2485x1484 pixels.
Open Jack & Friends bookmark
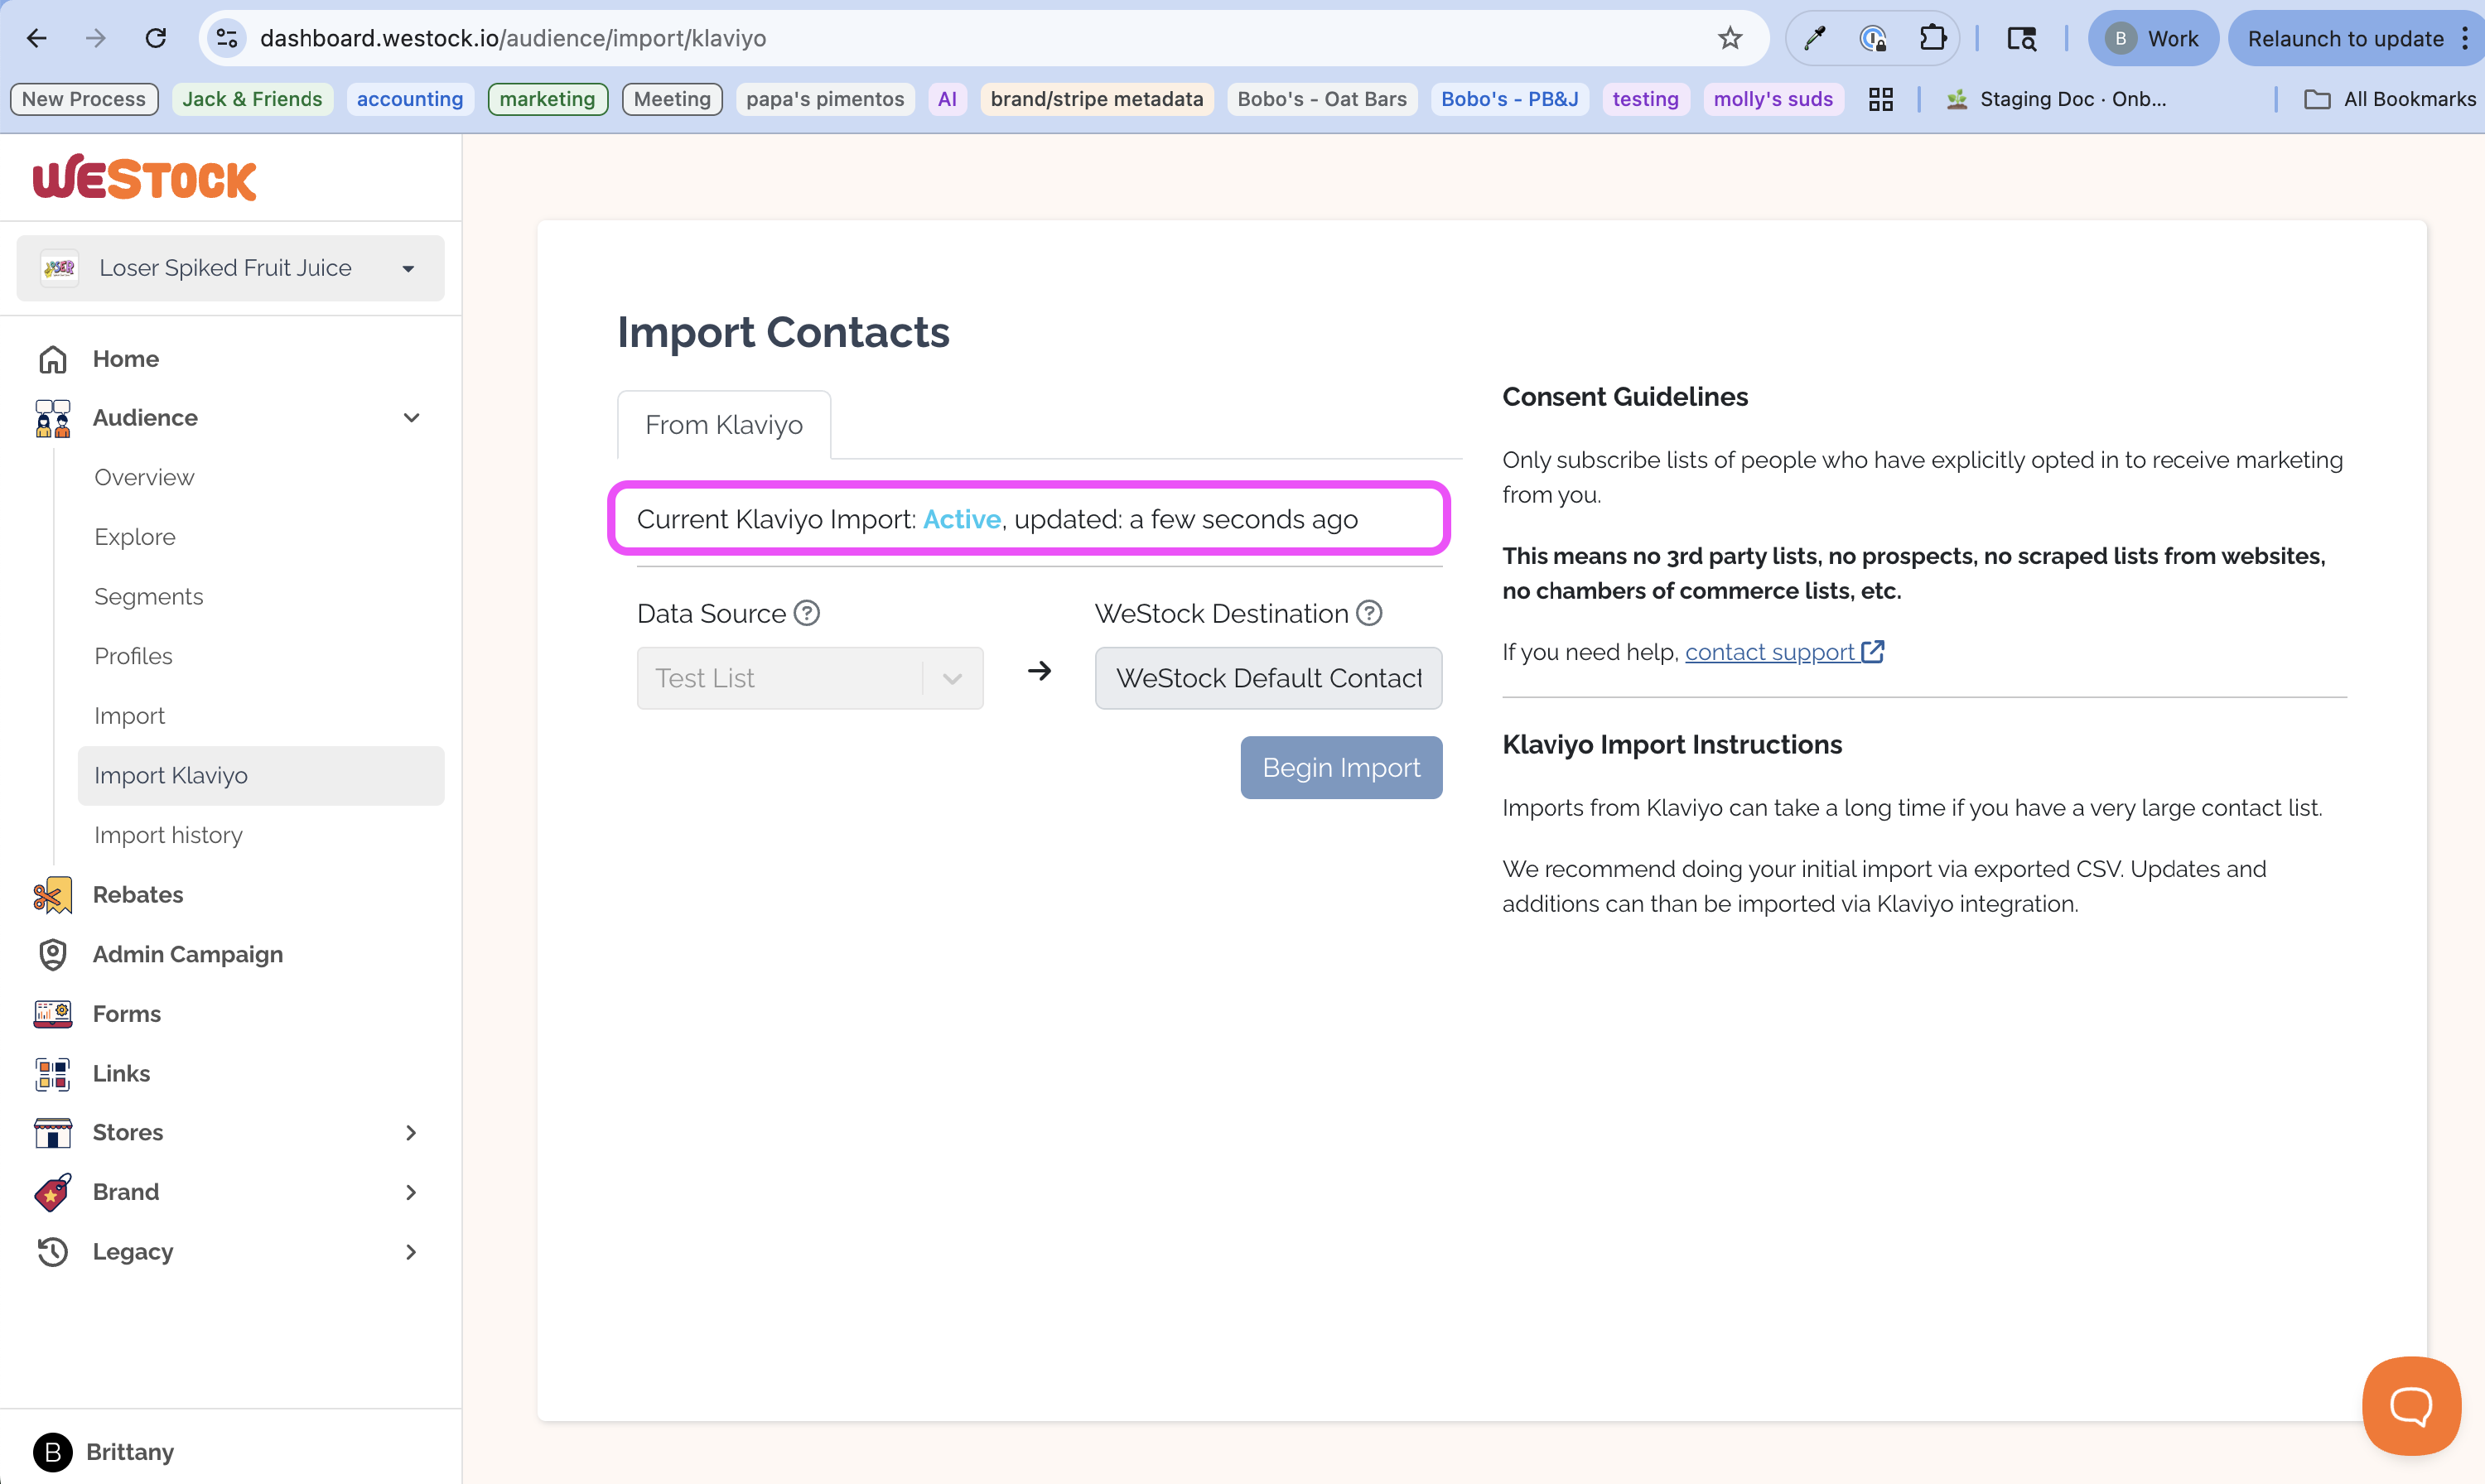(252, 99)
